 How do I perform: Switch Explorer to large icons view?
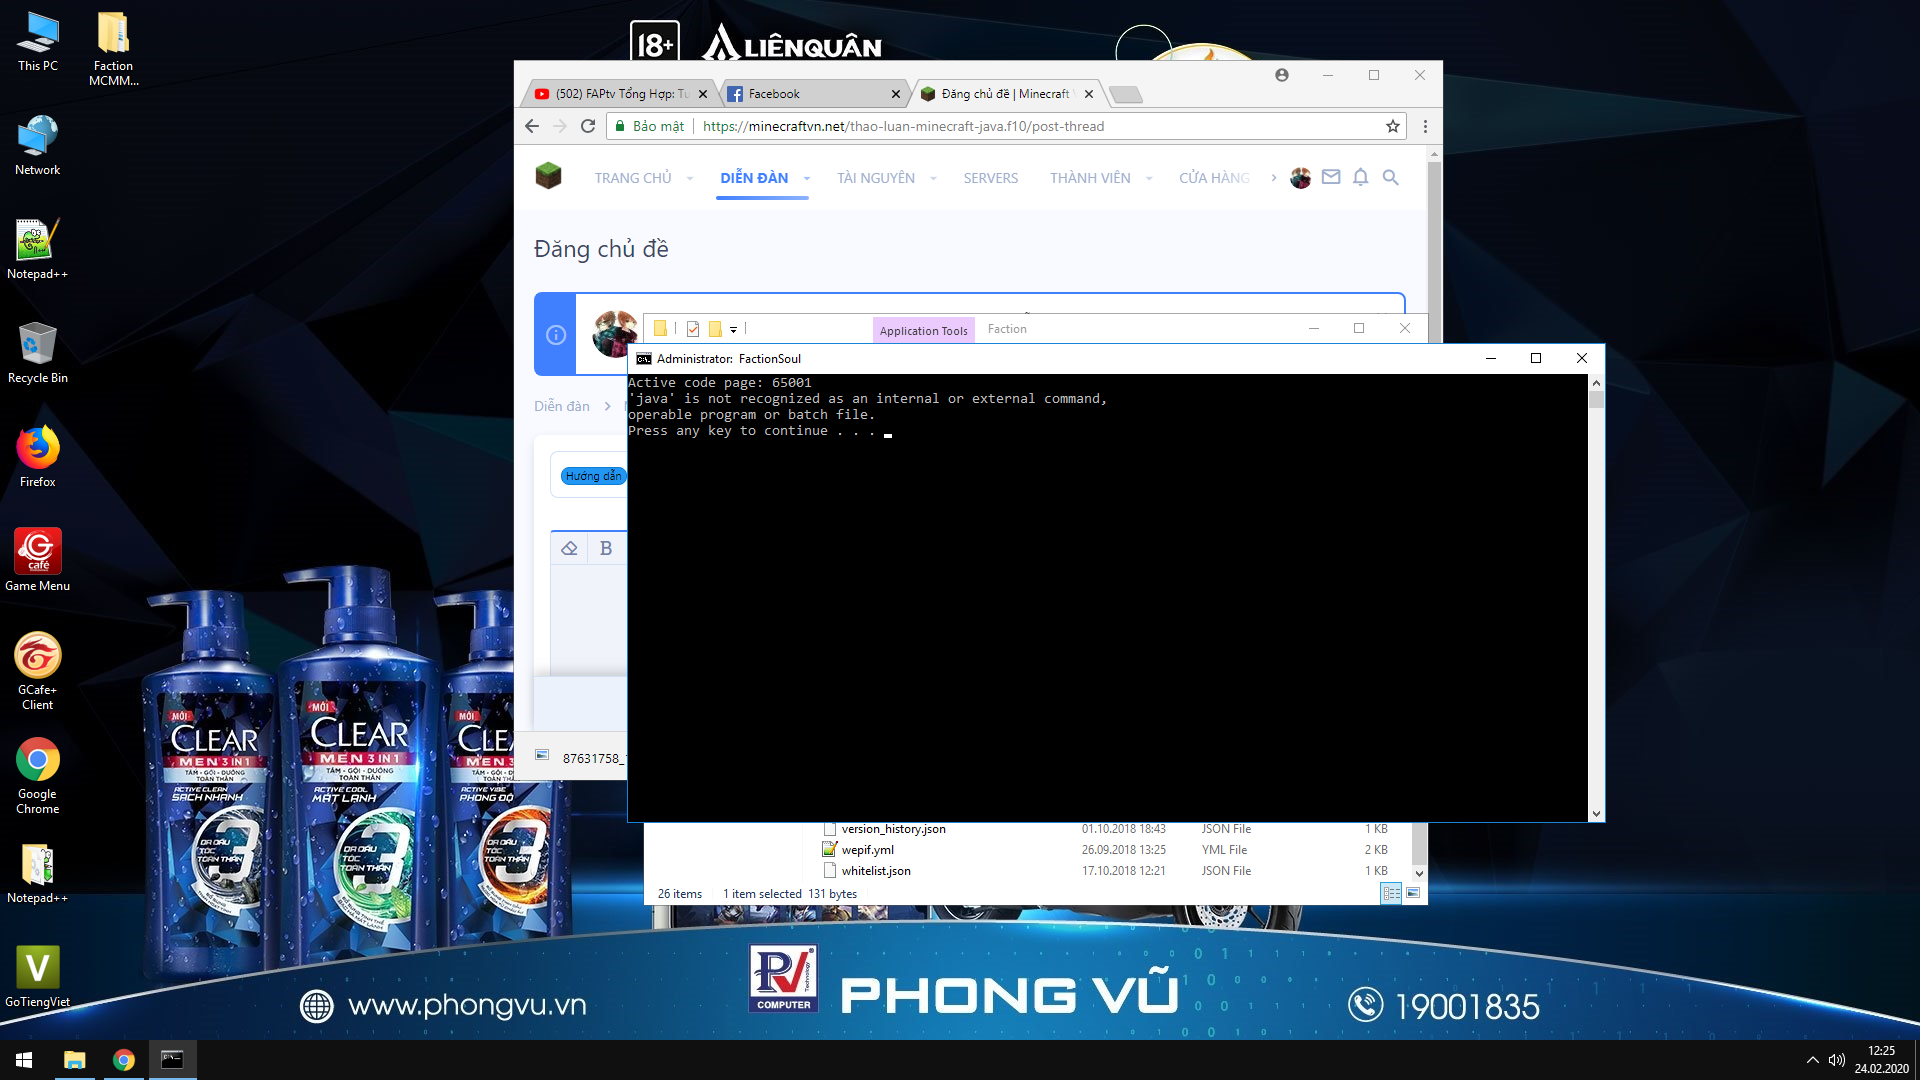point(1413,893)
